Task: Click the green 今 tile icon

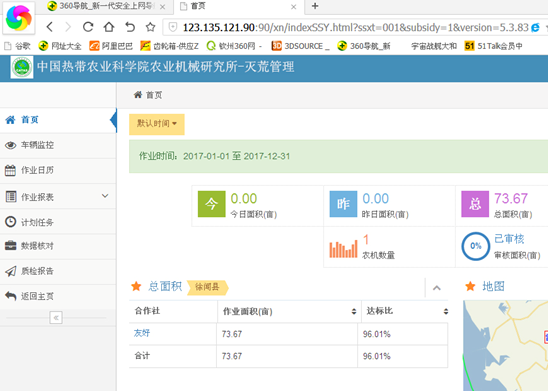Action: 211,204
